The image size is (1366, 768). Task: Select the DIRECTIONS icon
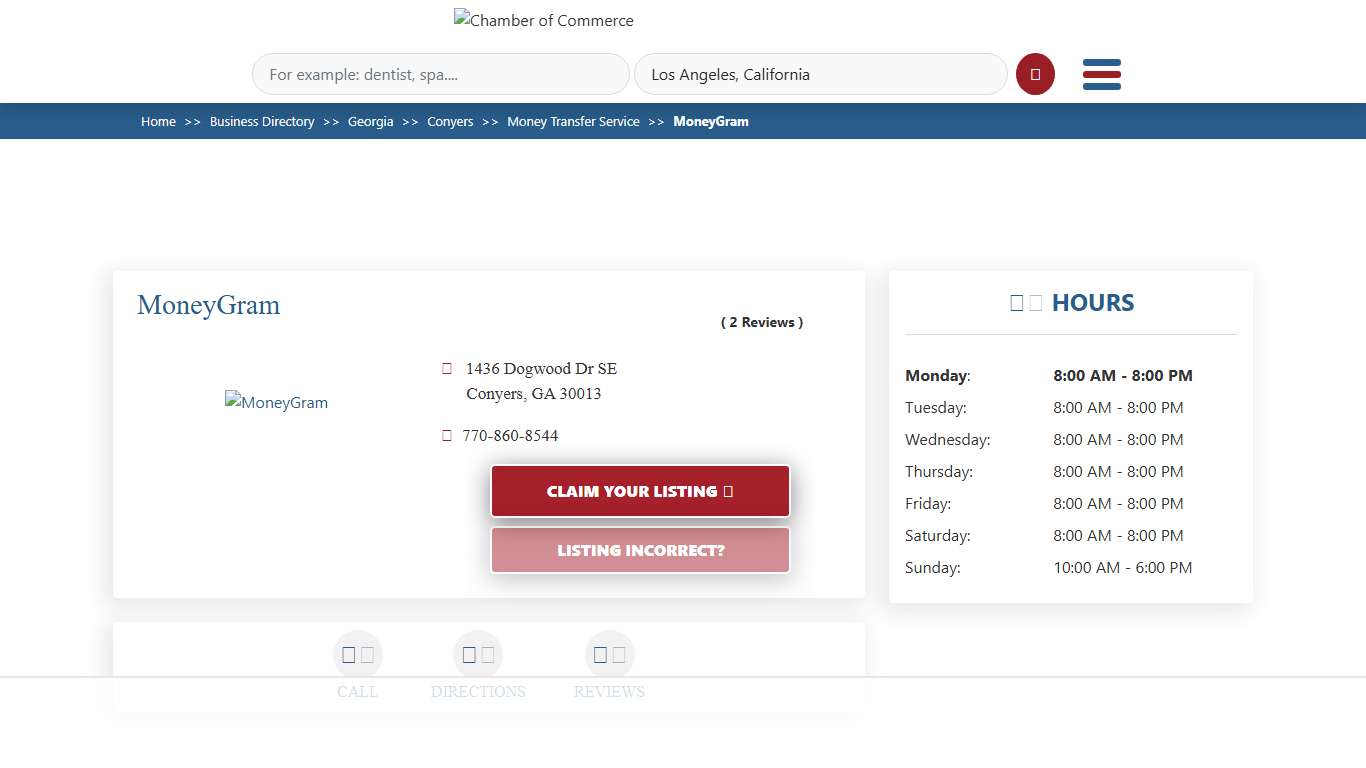tap(478, 654)
